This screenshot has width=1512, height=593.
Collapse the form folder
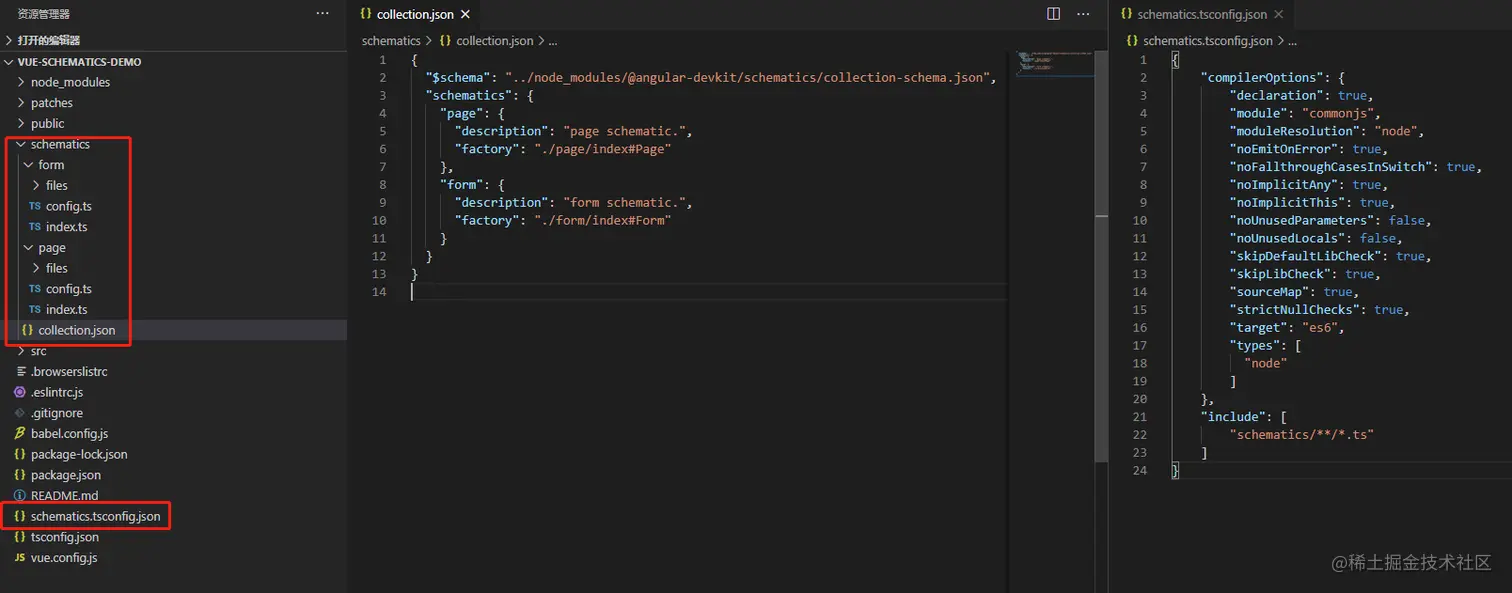[51, 165]
